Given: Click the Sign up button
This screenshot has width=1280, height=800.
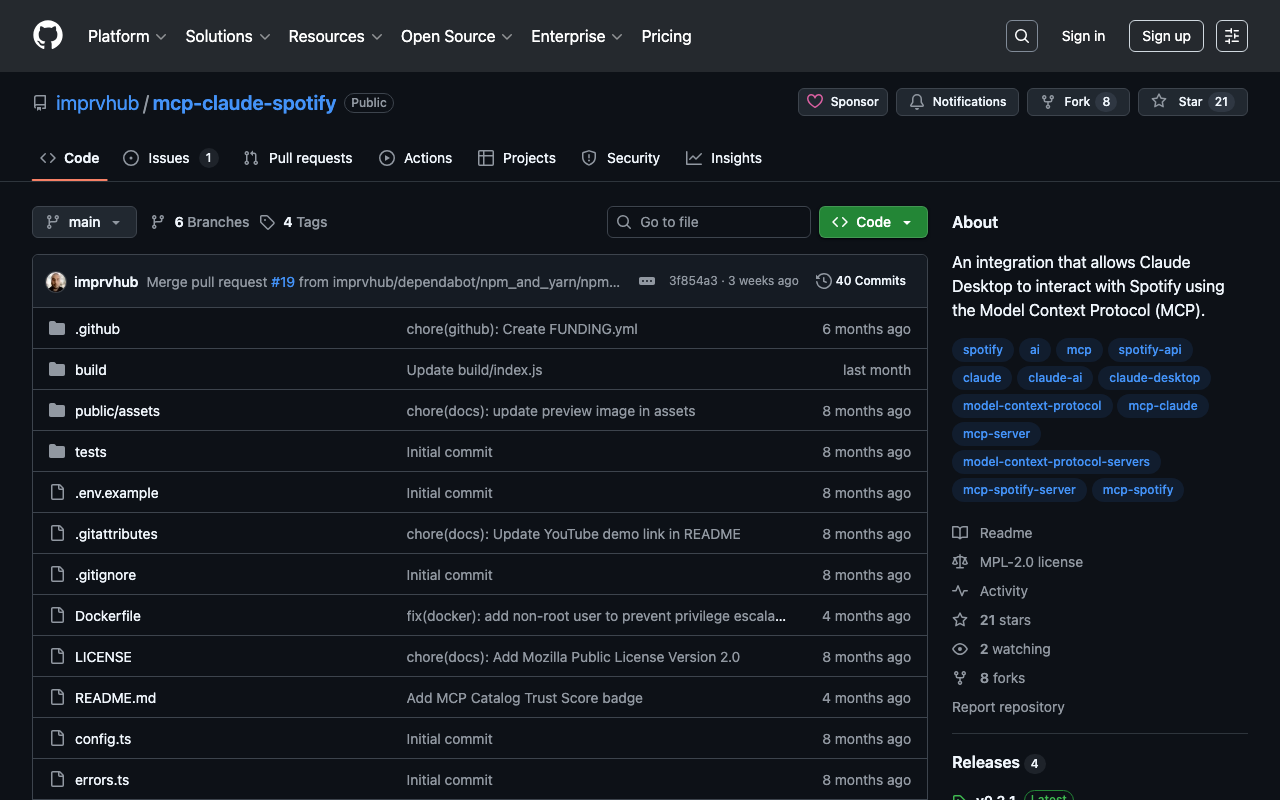Looking at the screenshot, I should tap(1166, 36).
